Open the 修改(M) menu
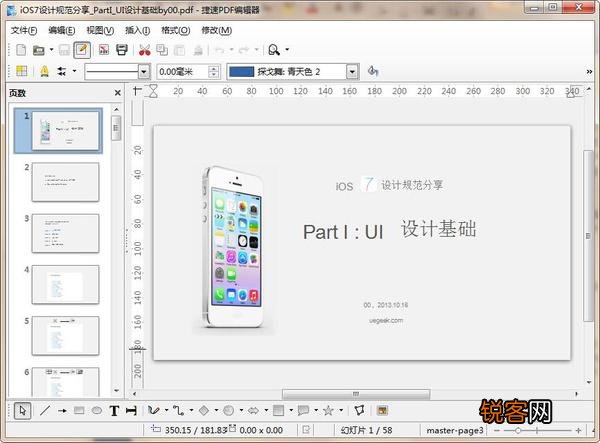Screen dimensions: 600x443 coord(217,30)
